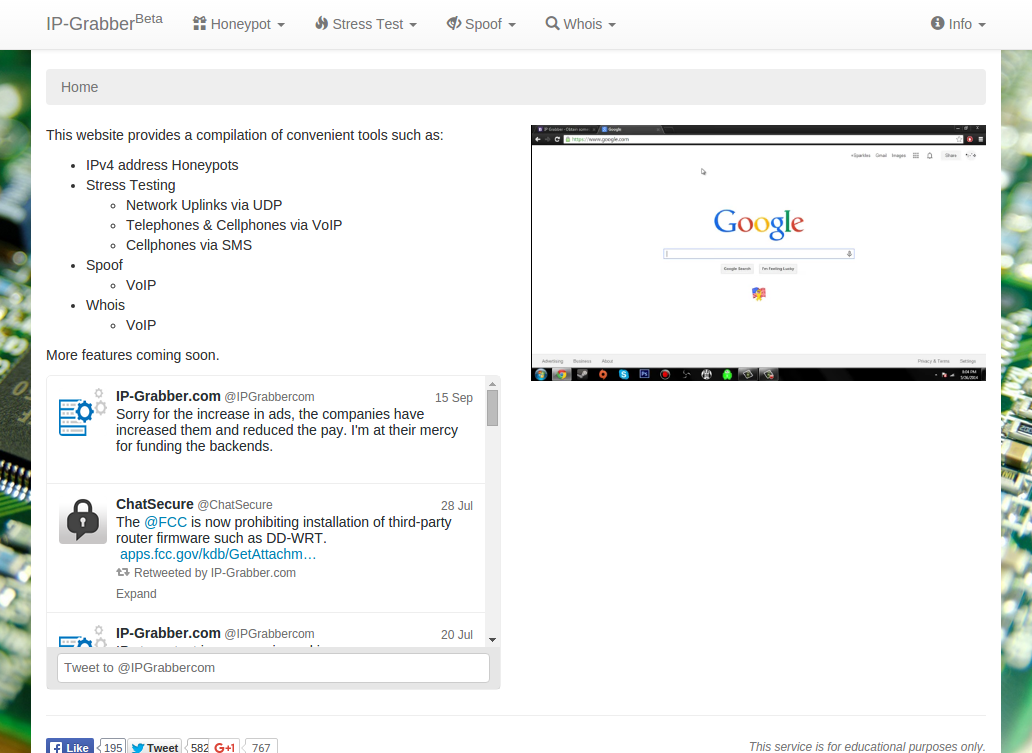Open the @FCC mention link
The height and width of the screenshot is (753, 1032).
click(165, 522)
